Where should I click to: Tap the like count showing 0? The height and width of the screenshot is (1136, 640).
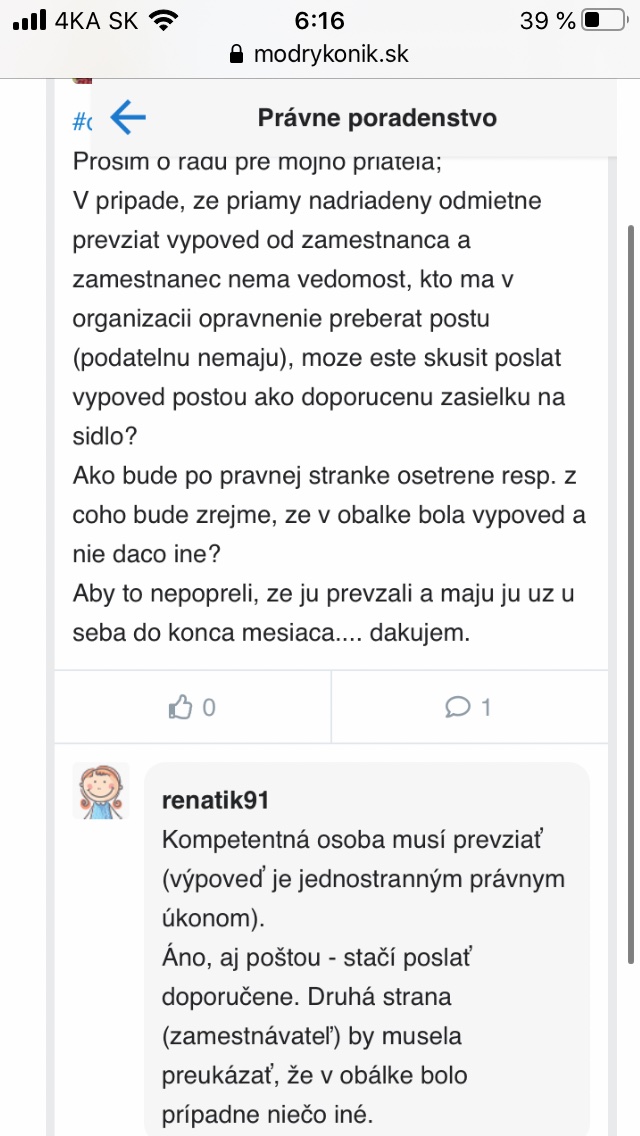tap(209, 708)
